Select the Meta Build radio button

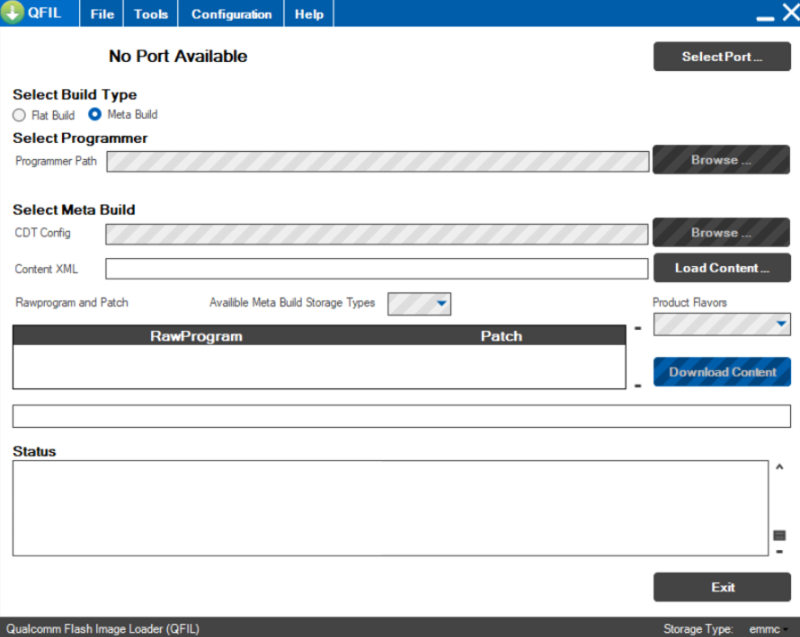coord(95,114)
